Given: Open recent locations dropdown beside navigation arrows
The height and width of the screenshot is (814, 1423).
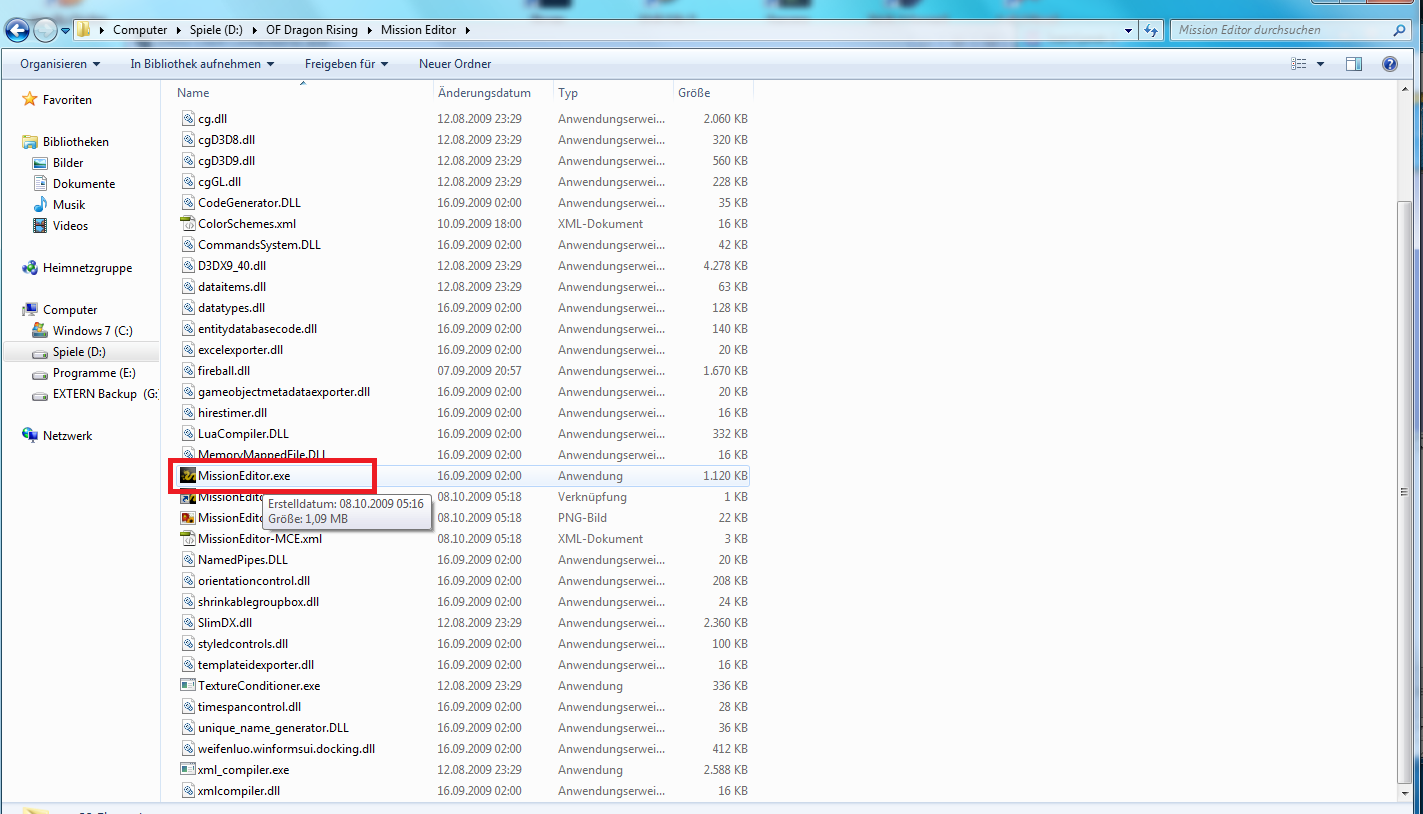Looking at the screenshot, I should 65,31.
